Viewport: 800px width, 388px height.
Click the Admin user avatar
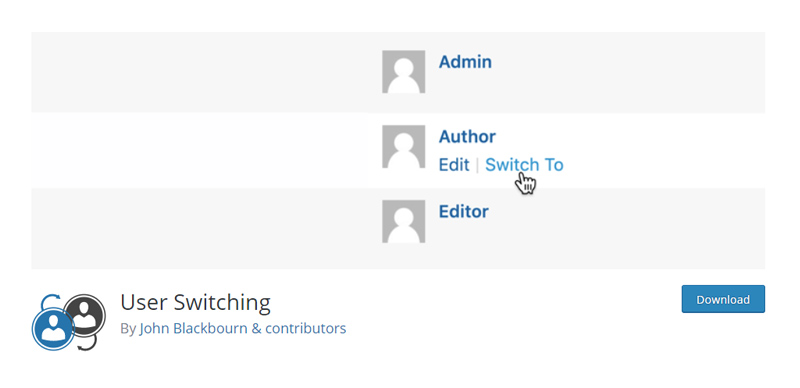[404, 71]
